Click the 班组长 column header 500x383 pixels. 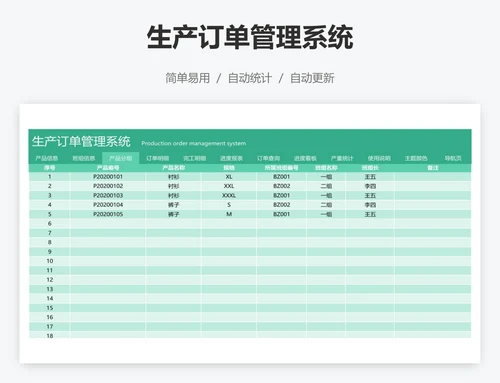click(x=370, y=168)
